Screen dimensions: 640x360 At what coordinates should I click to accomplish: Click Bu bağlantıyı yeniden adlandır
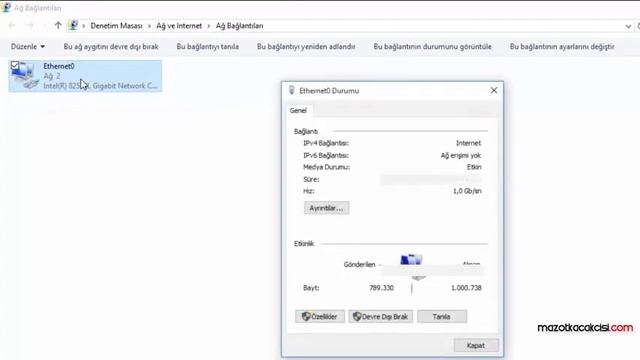[x=306, y=47]
